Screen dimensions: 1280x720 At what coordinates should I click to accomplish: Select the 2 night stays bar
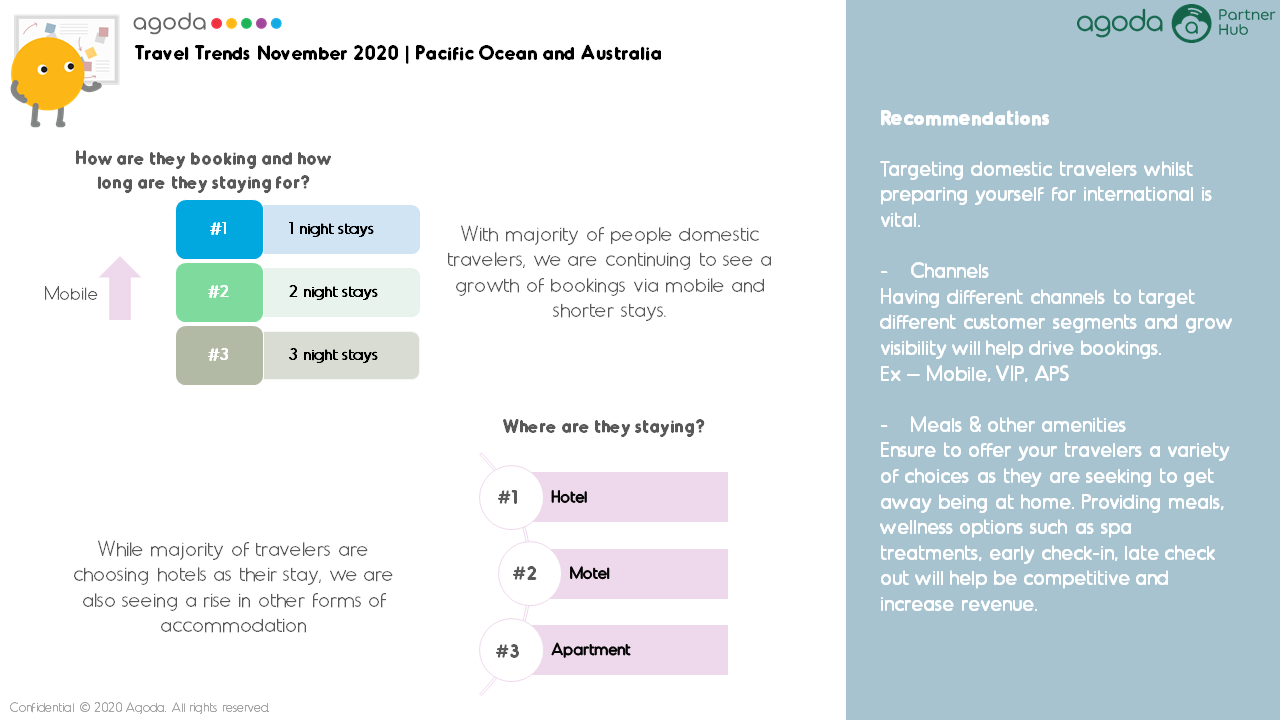coord(341,292)
